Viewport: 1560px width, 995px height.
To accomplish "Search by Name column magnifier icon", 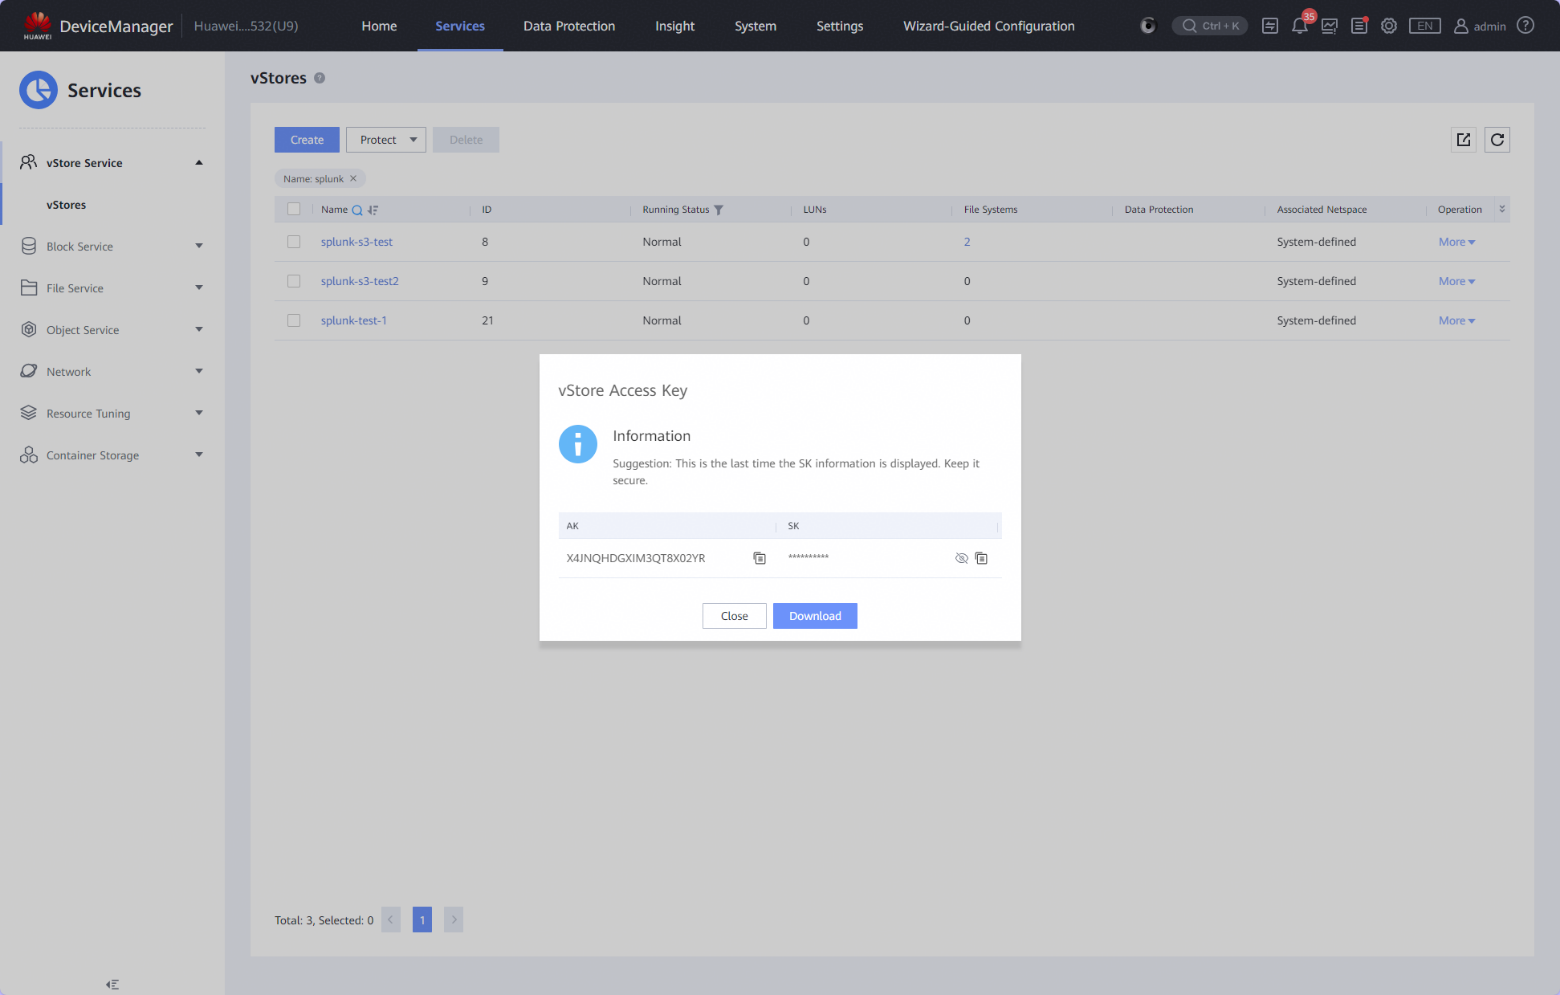I will (357, 210).
